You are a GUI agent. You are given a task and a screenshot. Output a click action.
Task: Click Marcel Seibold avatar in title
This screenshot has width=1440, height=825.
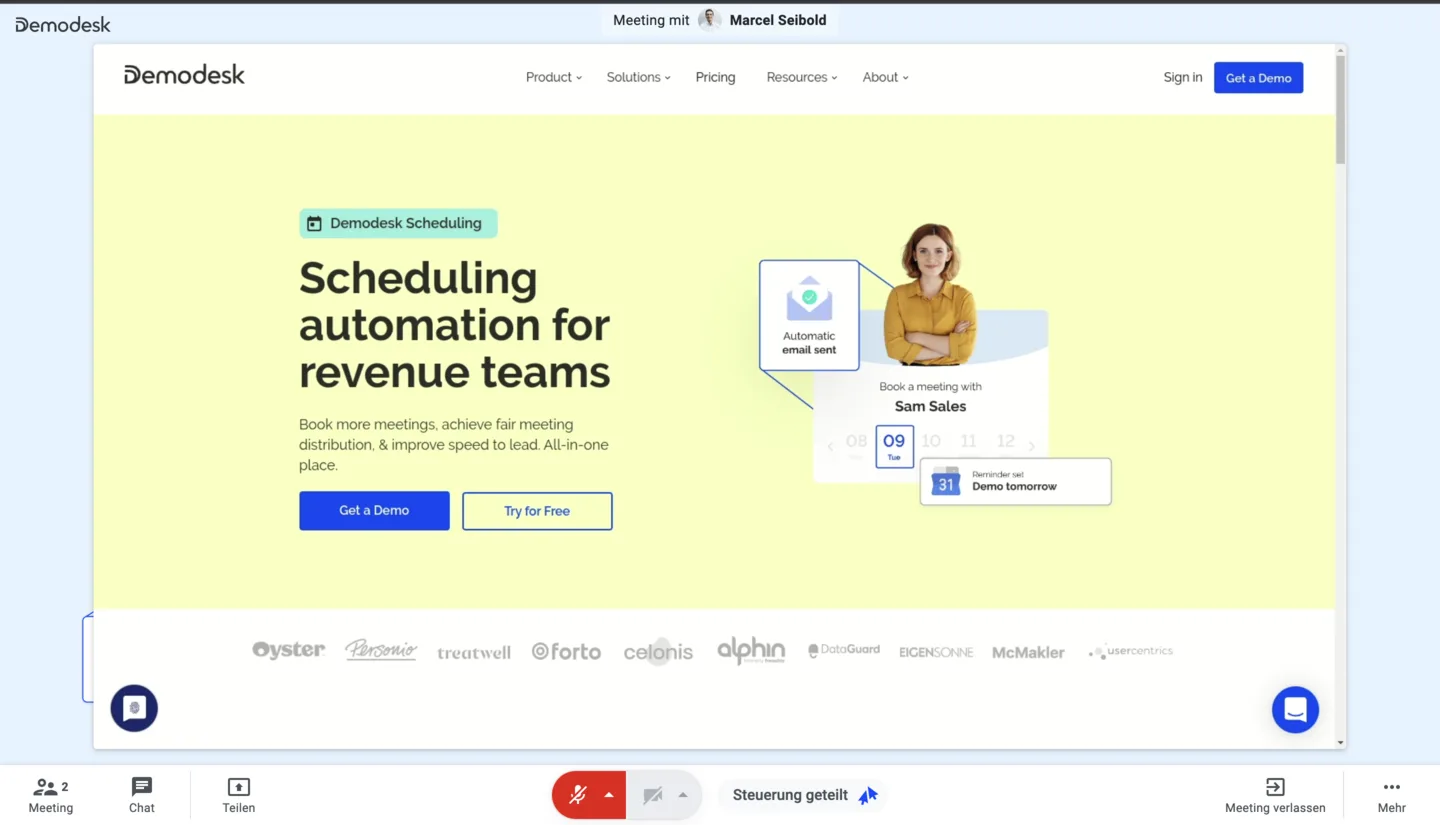[x=710, y=20]
